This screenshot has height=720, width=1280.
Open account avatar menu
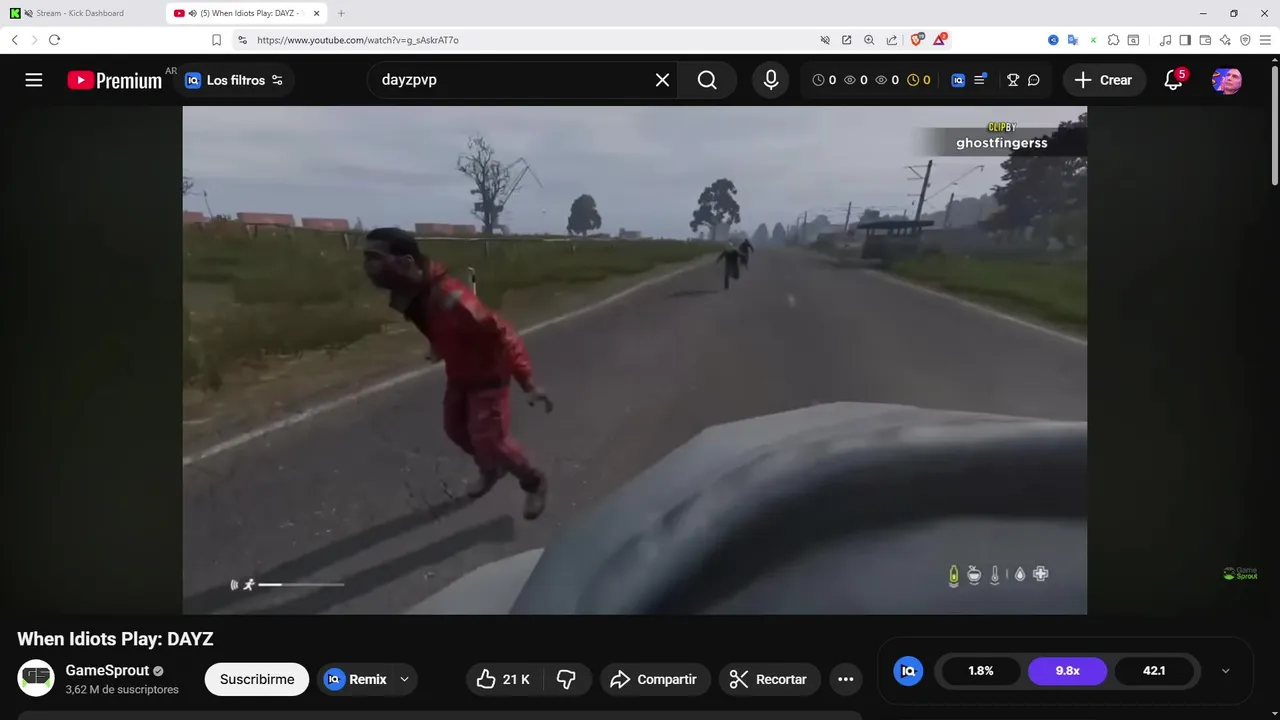1227,80
